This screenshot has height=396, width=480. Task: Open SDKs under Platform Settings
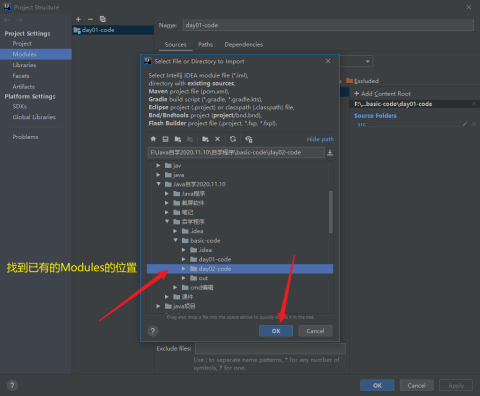20,106
